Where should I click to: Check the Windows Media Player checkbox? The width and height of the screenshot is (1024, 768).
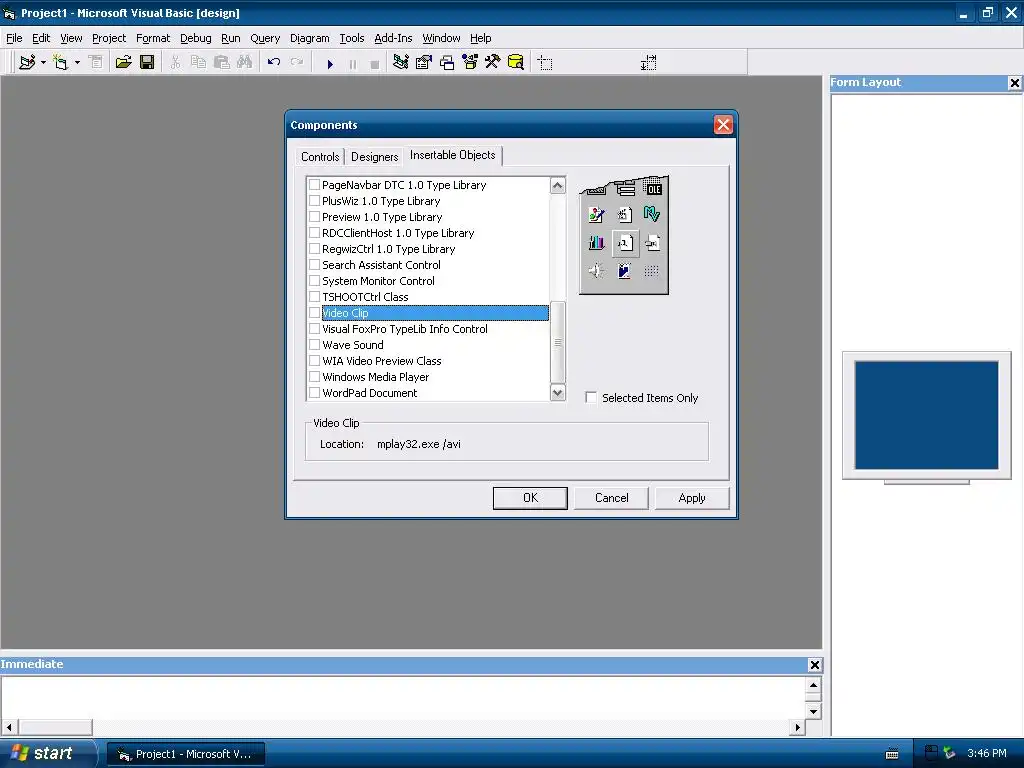(x=314, y=377)
